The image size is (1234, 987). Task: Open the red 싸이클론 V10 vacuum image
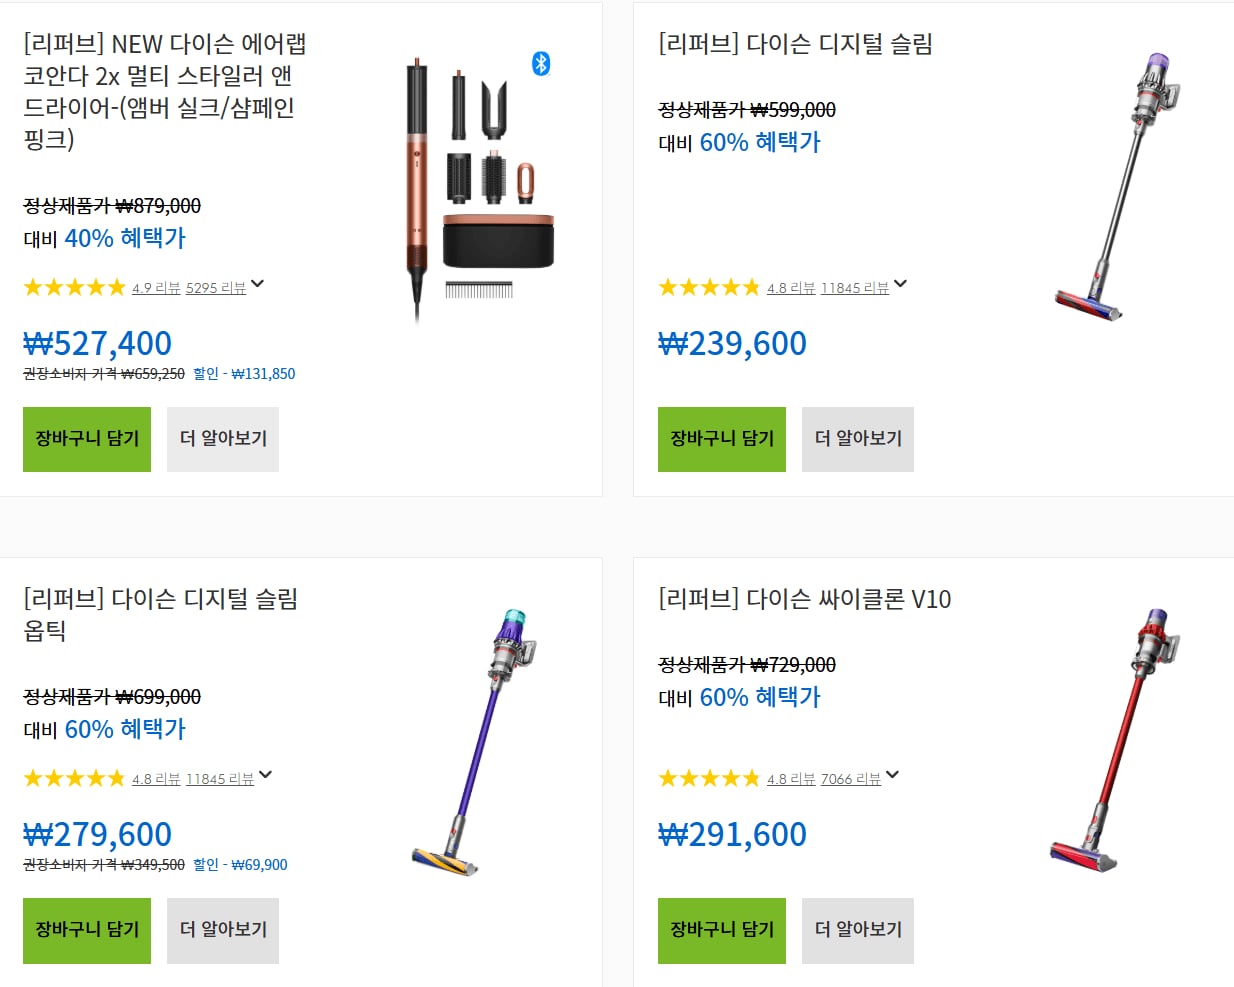coord(1114,740)
